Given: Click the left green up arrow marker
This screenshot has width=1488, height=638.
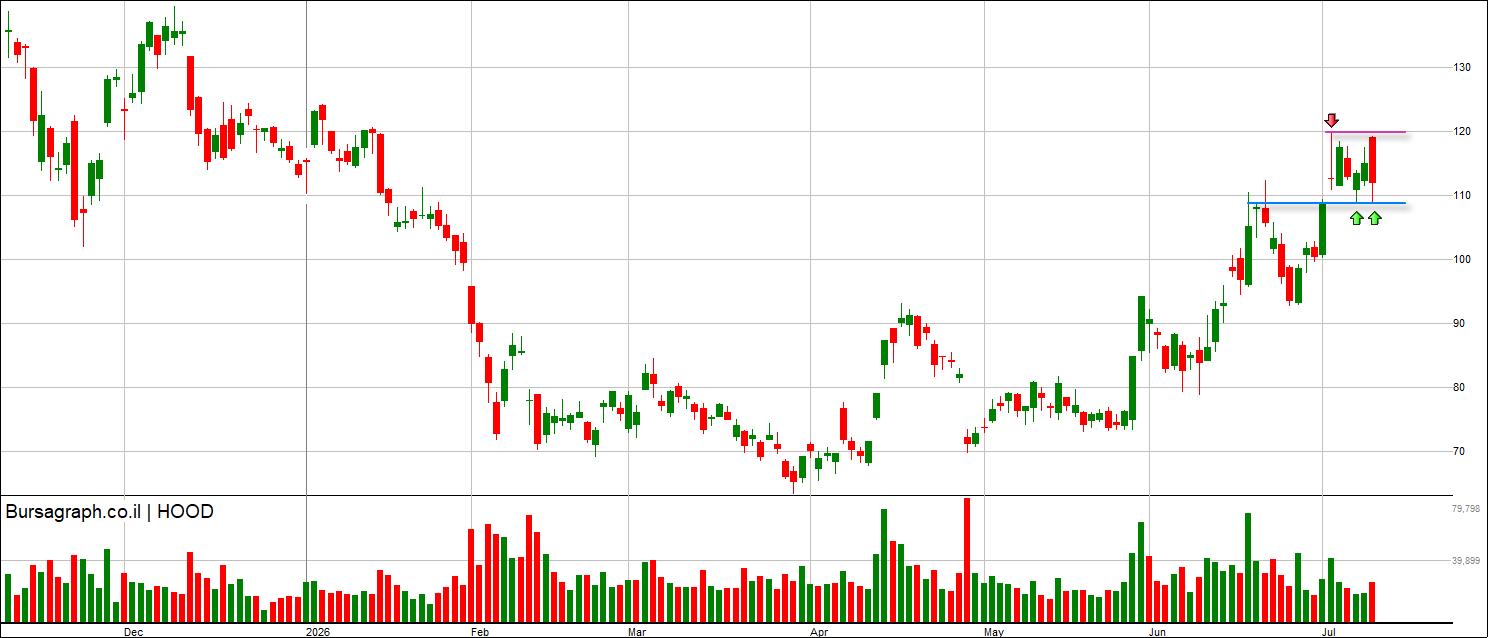Looking at the screenshot, I should [x=1357, y=218].
